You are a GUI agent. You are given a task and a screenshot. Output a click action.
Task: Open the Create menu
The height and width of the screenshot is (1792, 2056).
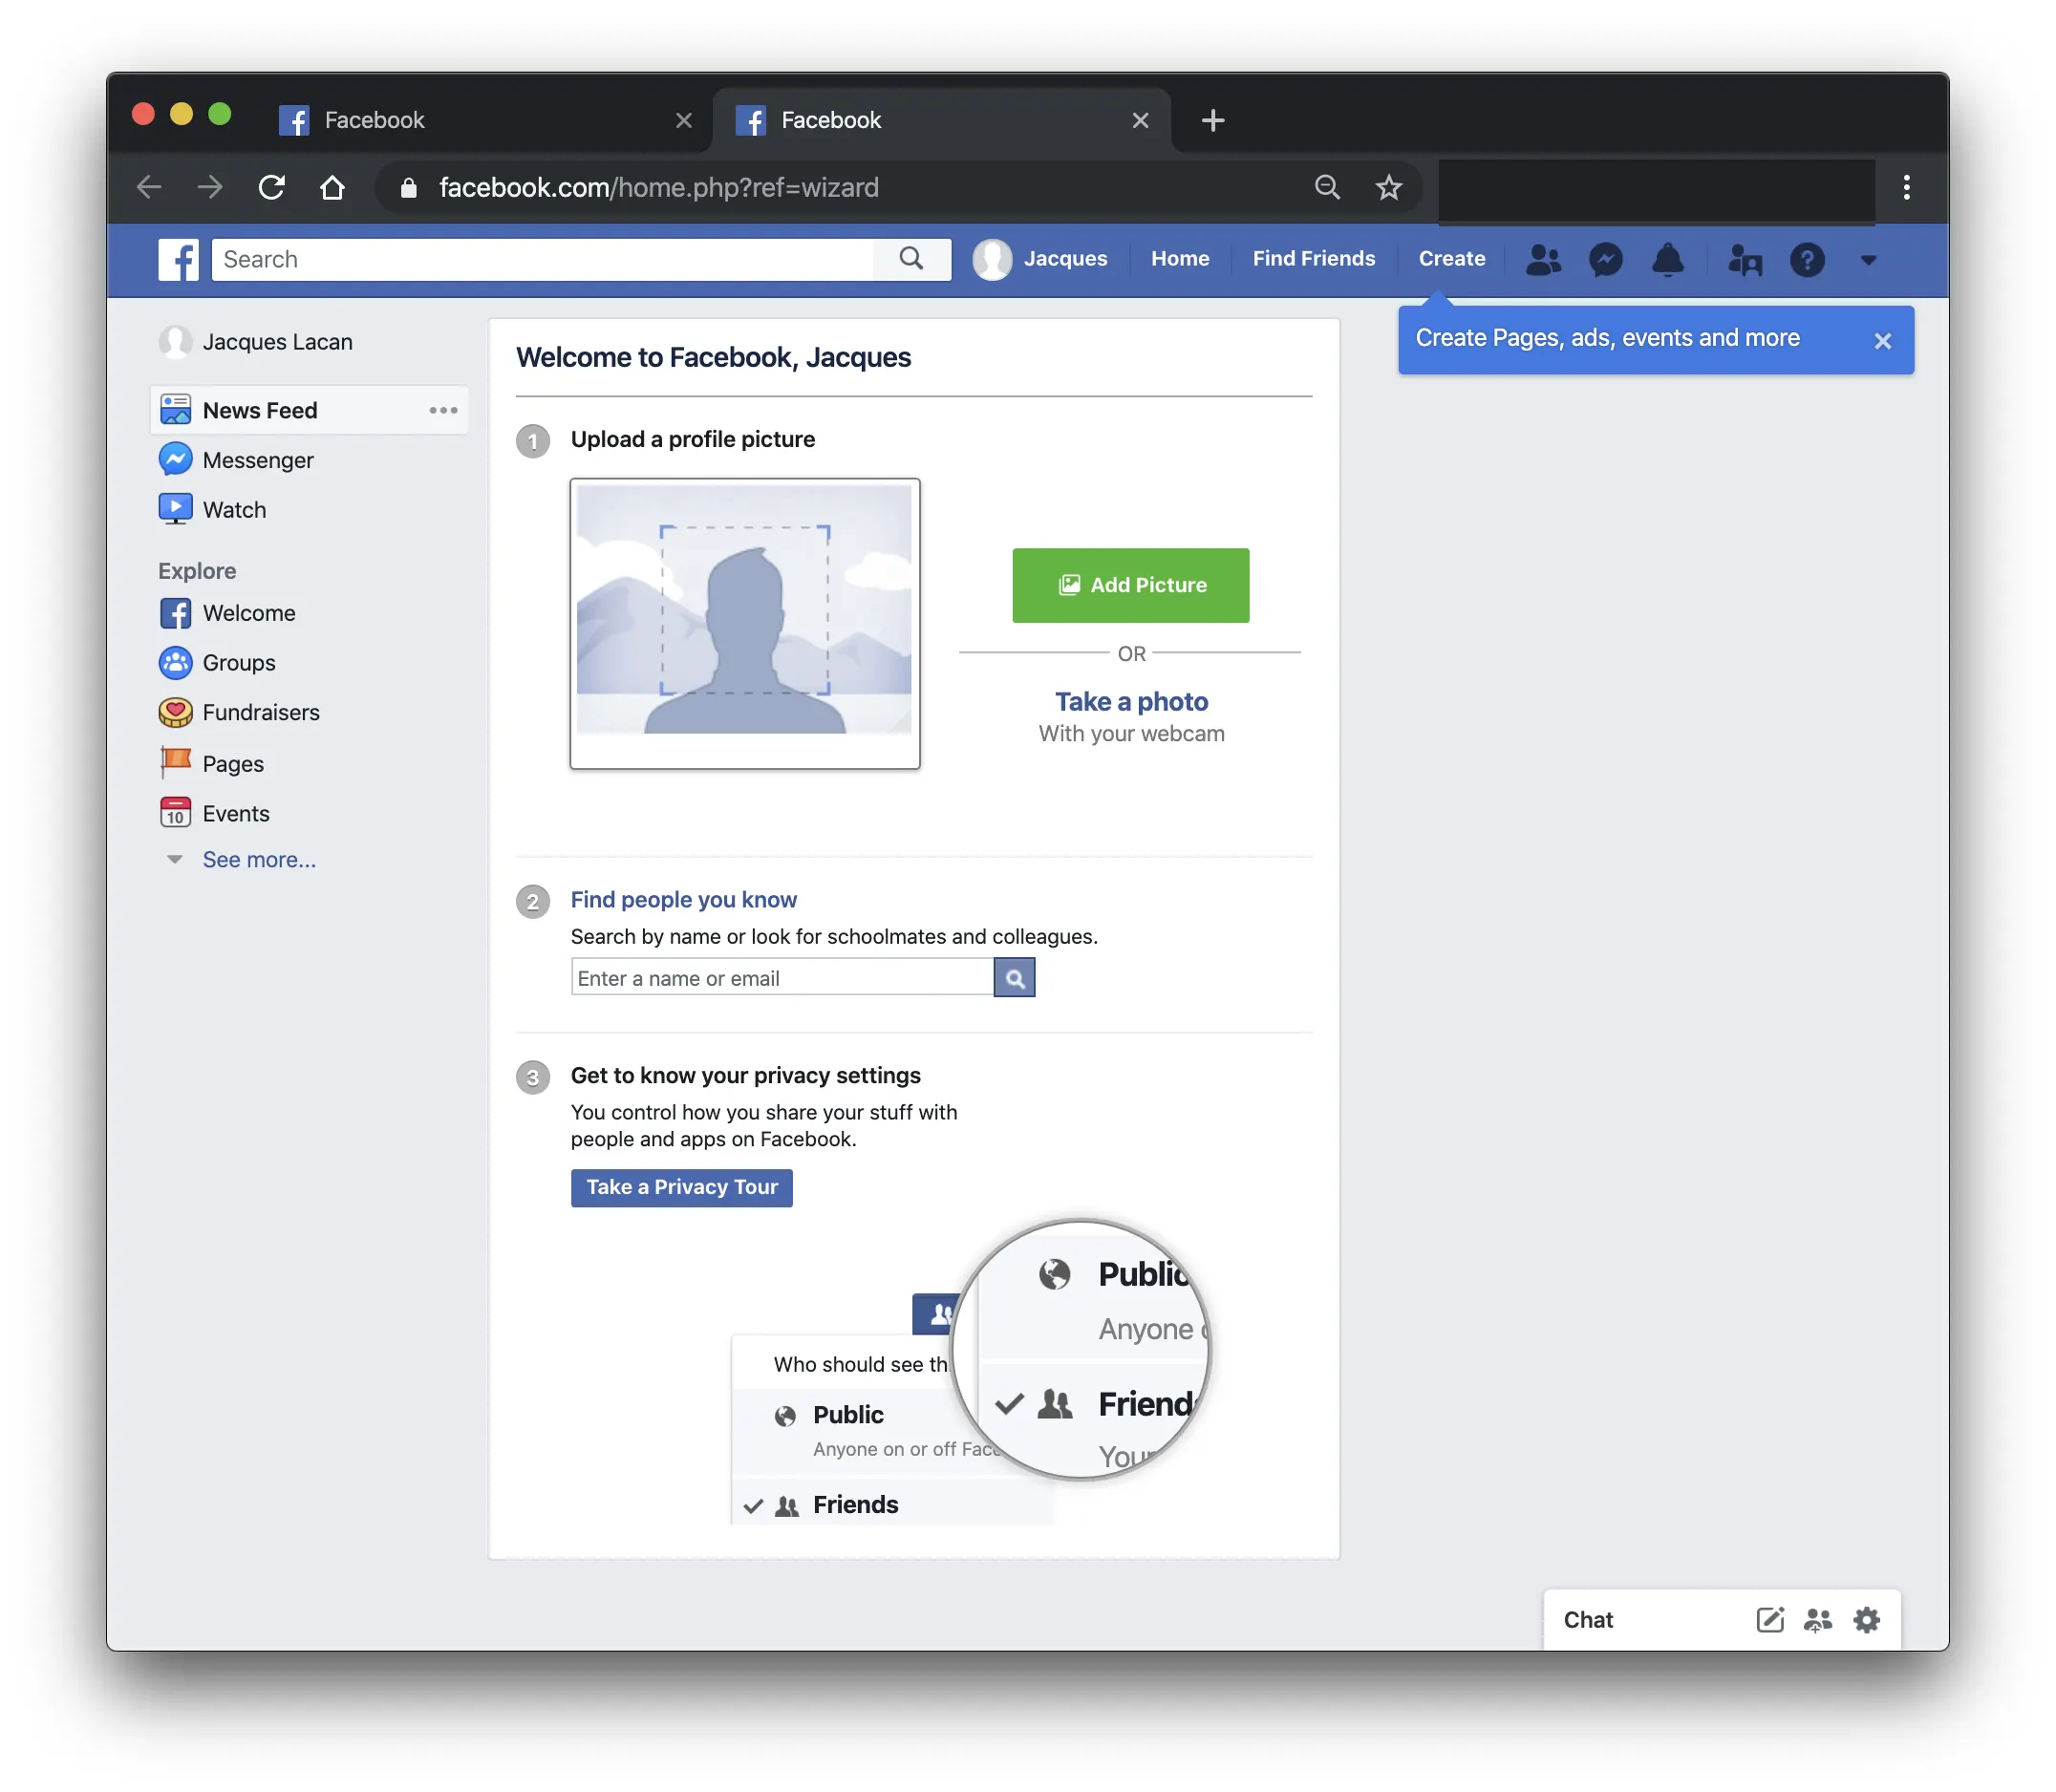(1452, 259)
